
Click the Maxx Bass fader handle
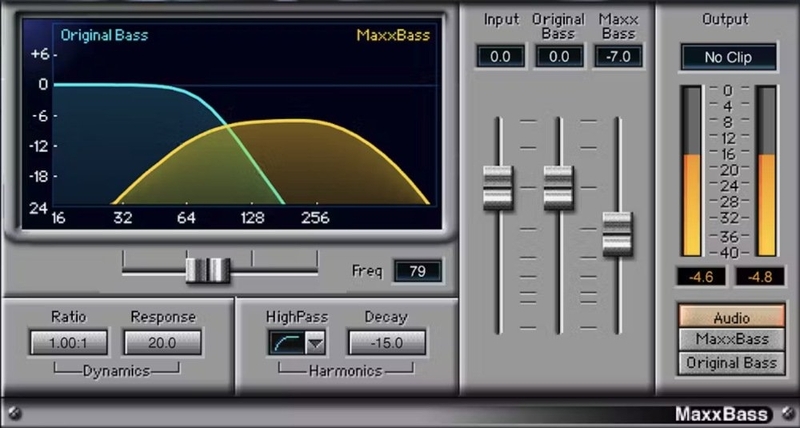(x=617, y=234)
